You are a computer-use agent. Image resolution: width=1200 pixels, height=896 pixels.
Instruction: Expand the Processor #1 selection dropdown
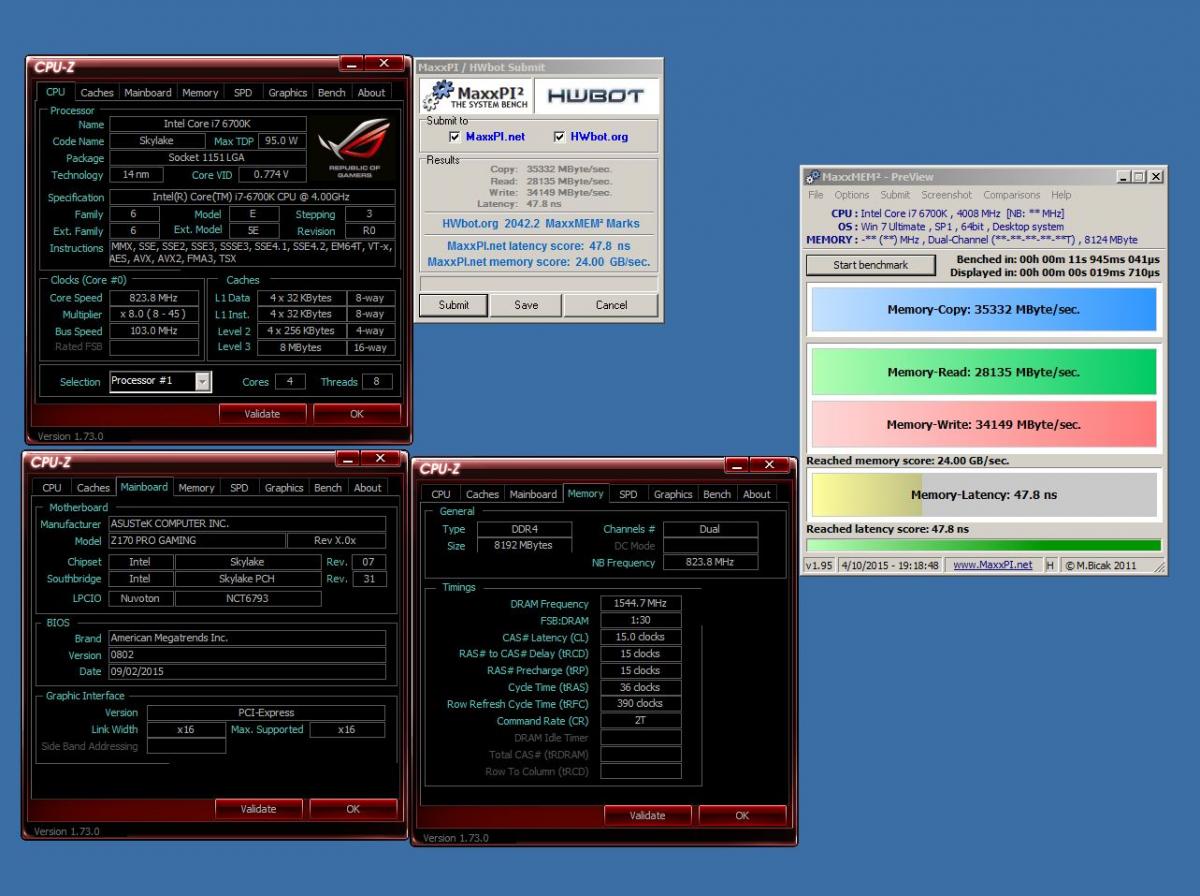tap(203, 381)
